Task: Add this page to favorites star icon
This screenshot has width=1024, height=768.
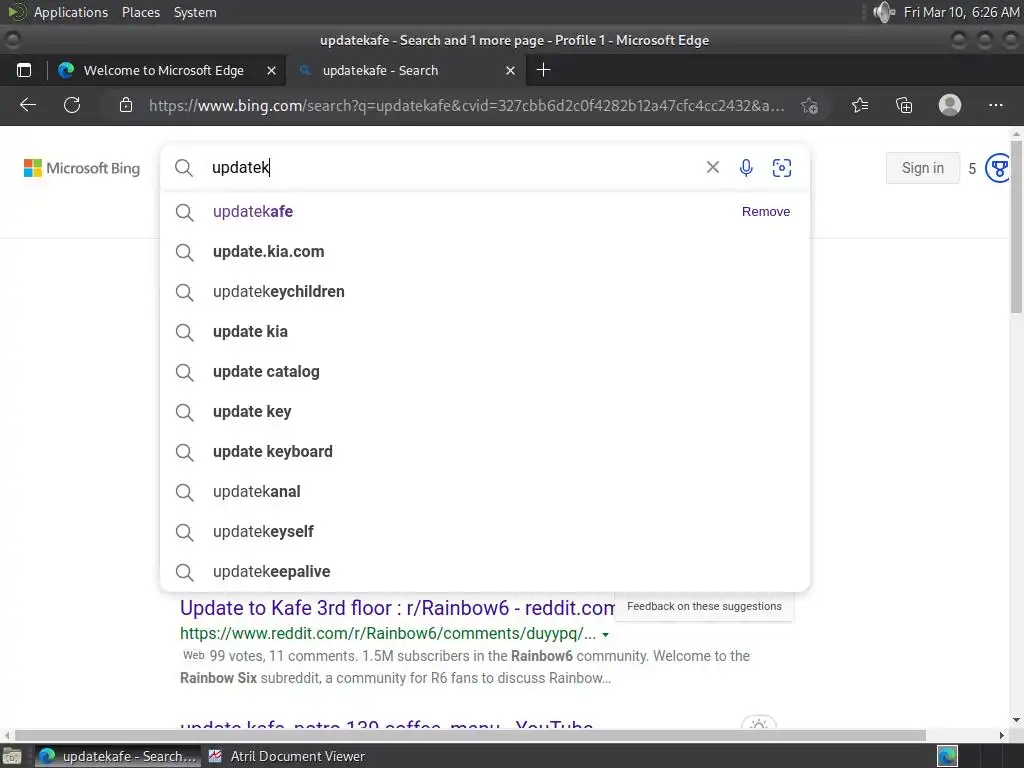Action: point(810,106)
